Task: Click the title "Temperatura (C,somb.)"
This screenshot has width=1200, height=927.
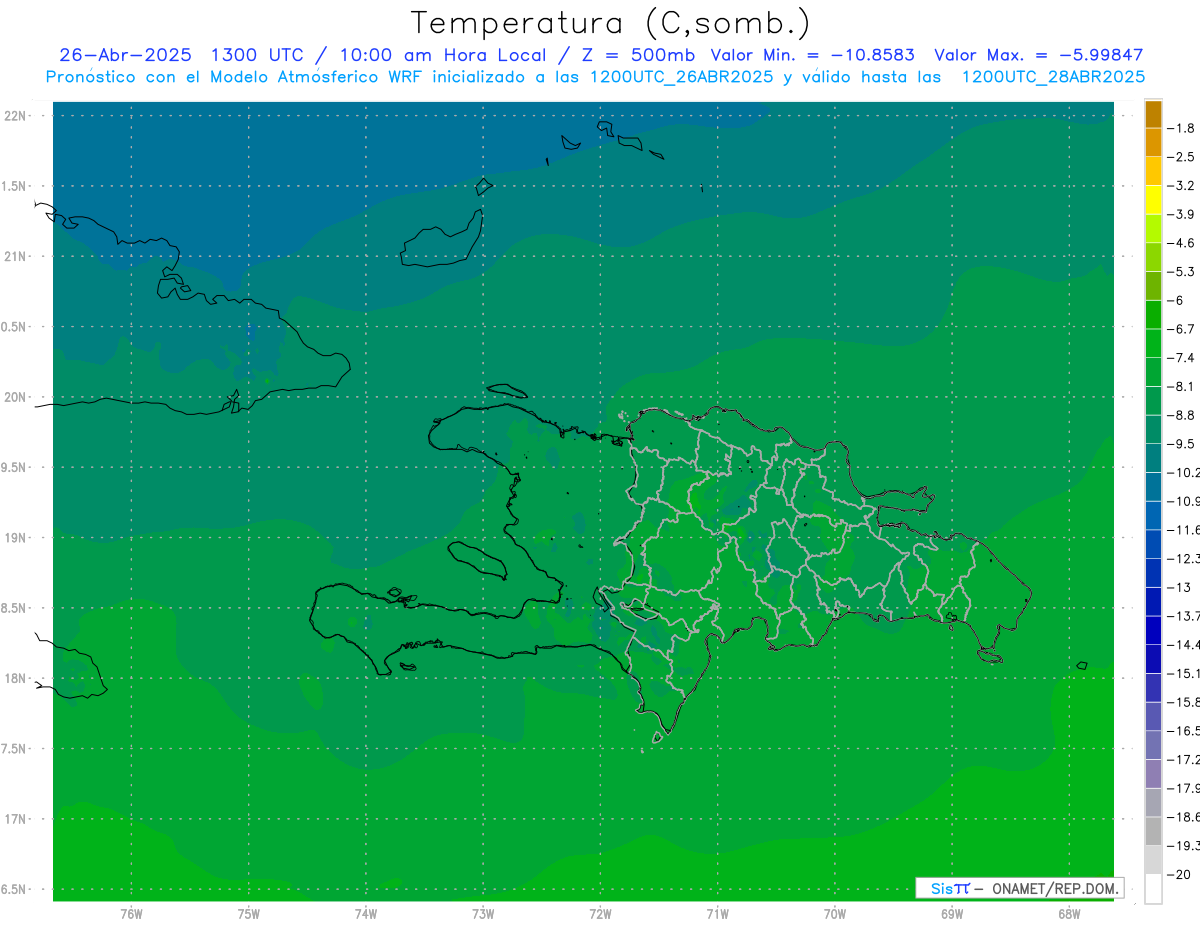Action: tap(610, 24)
